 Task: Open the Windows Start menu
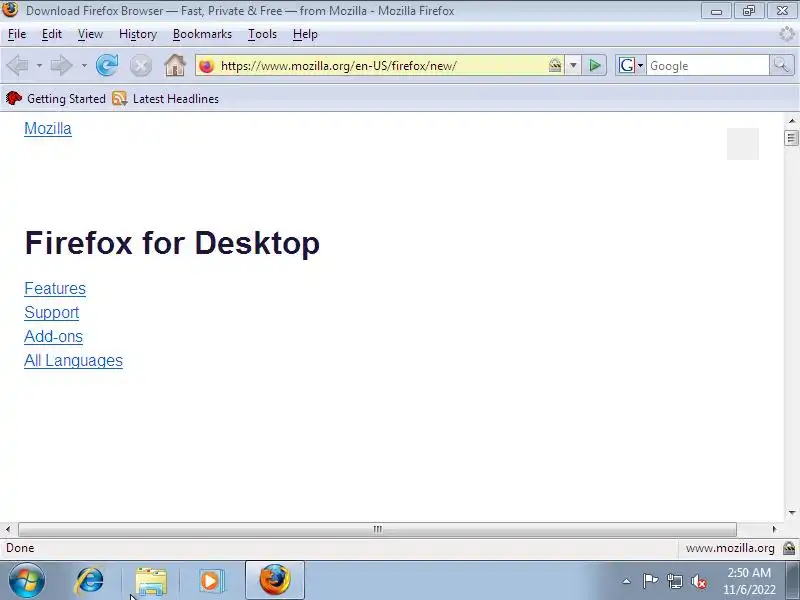click(x=27, y=581)
